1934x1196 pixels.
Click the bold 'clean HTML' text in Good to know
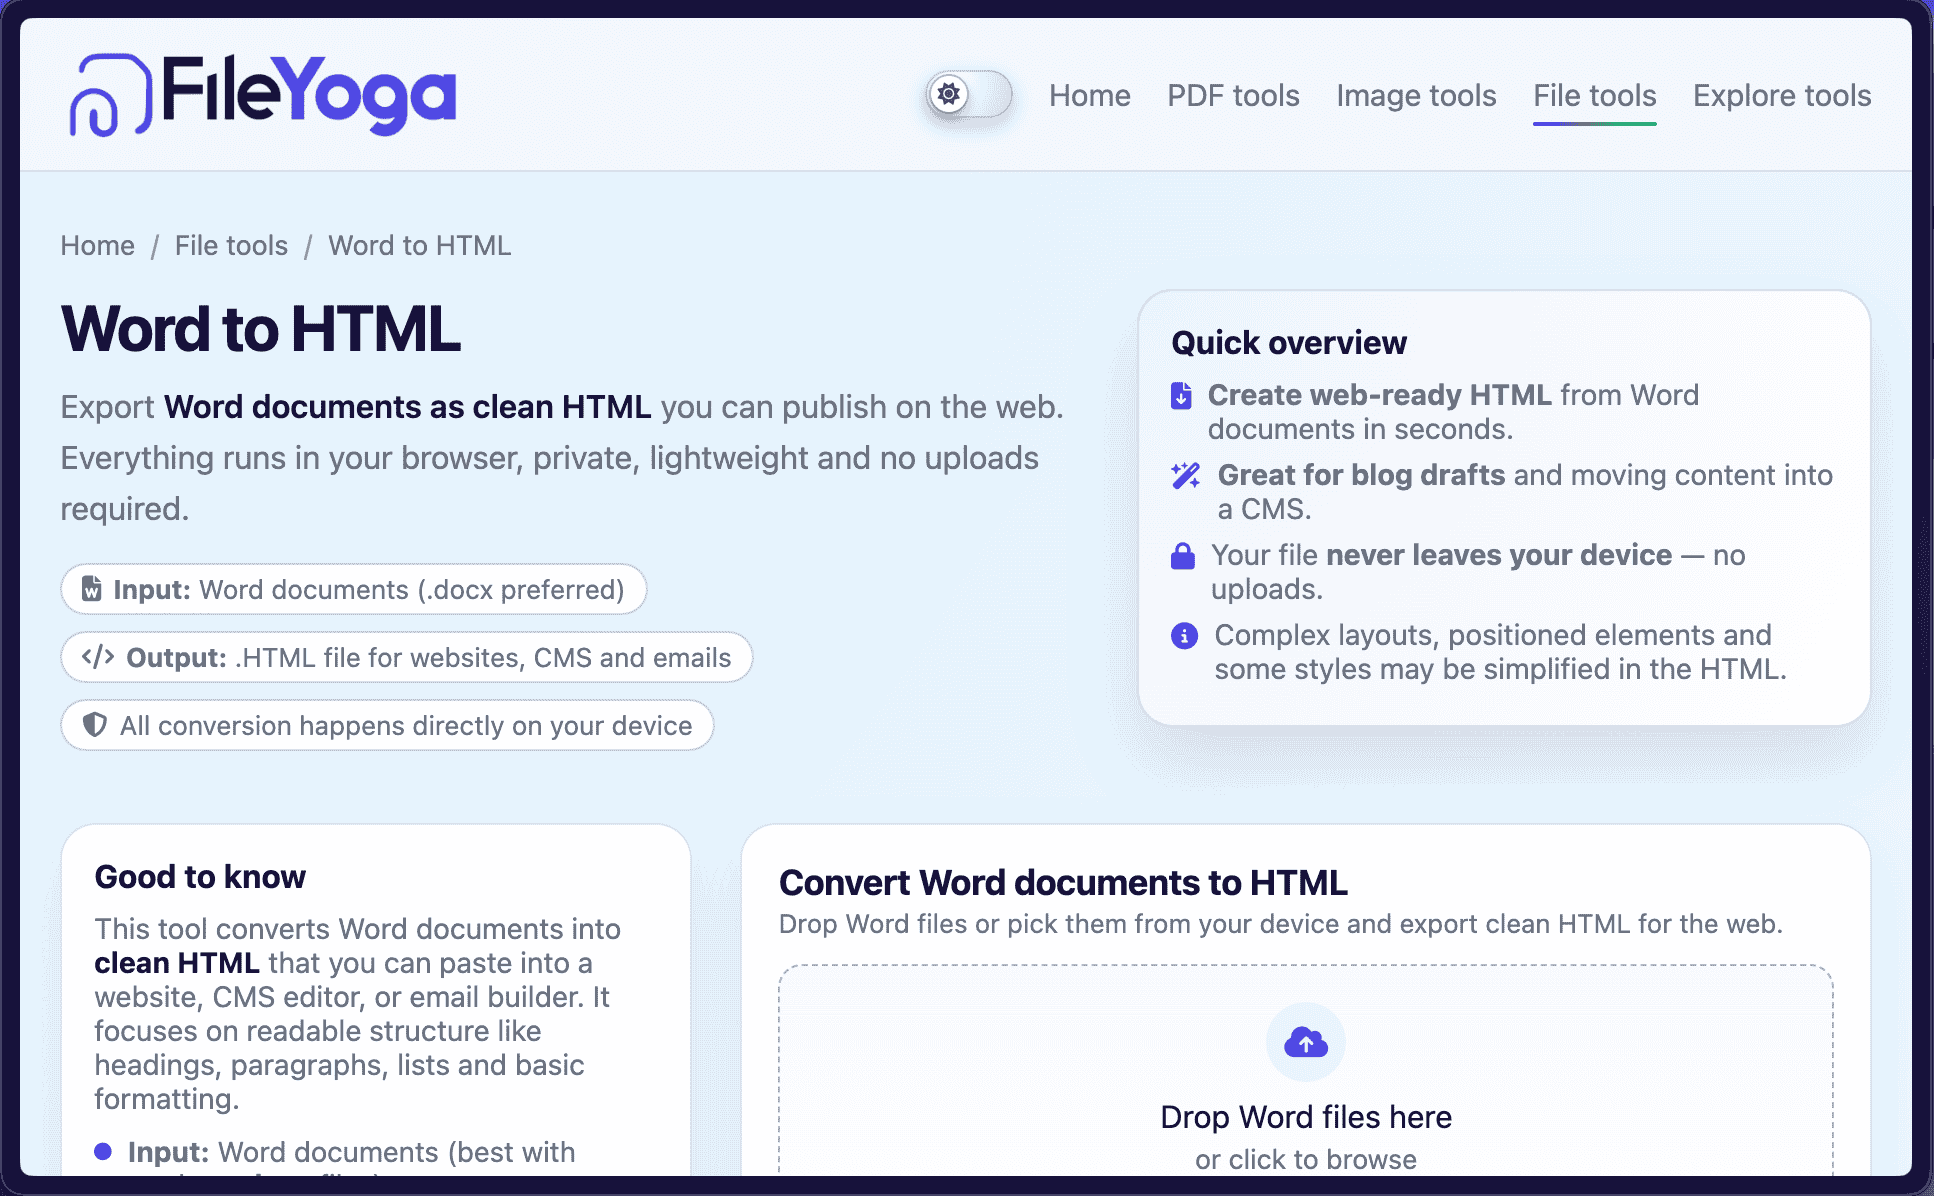coord(177,963)
